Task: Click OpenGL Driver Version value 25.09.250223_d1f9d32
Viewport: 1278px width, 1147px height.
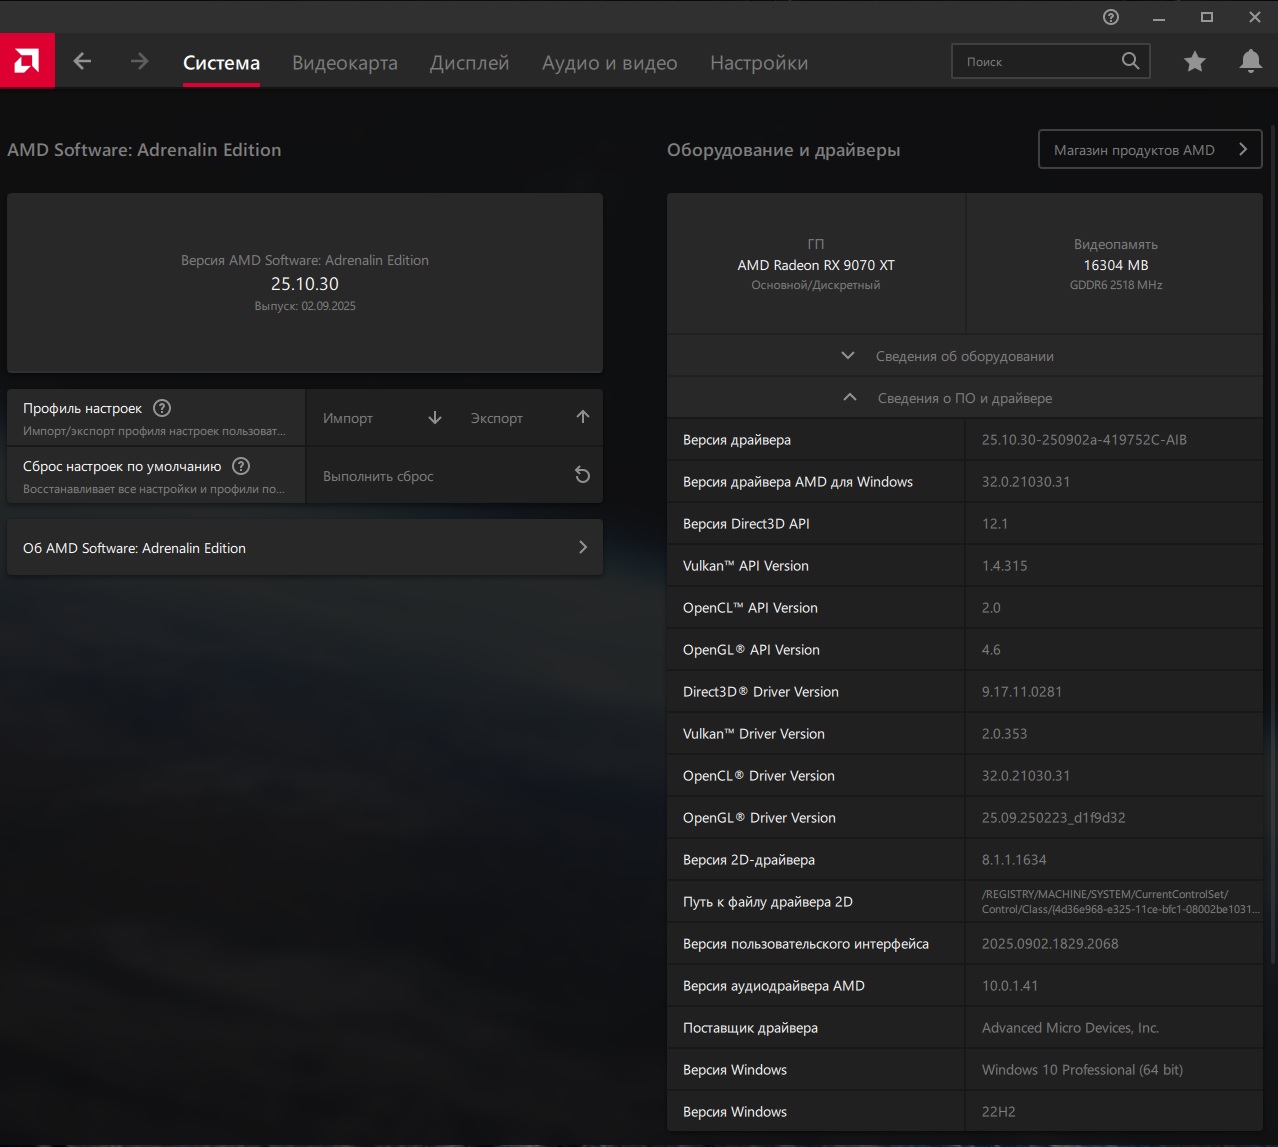Action: [x=1054, y=818]
